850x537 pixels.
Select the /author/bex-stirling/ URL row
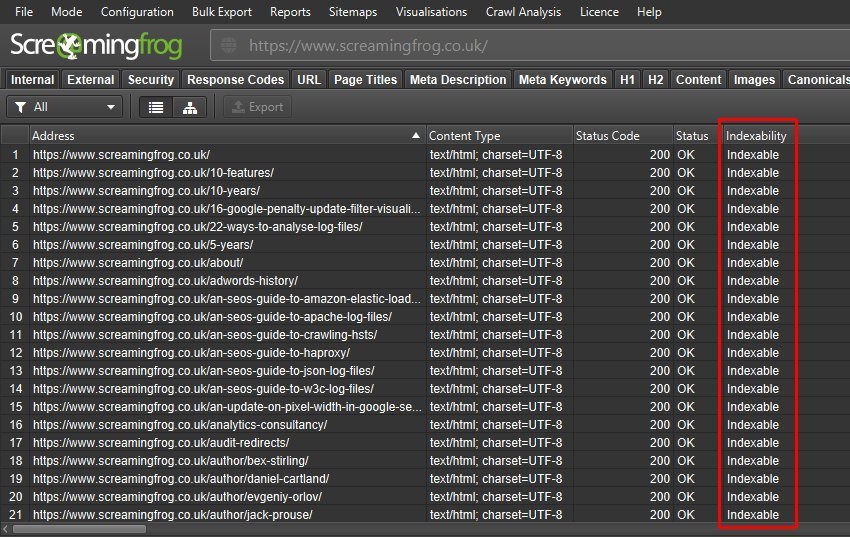pos(170,461)
